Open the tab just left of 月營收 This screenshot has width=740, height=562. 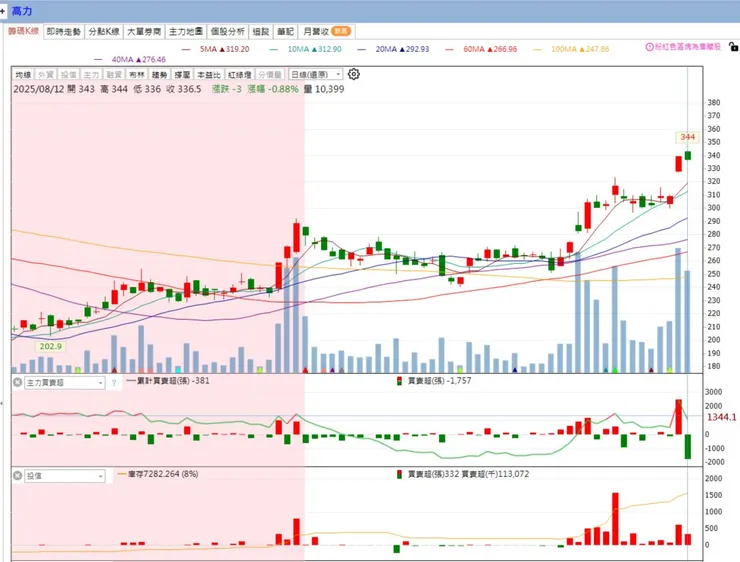coord(286,32)
